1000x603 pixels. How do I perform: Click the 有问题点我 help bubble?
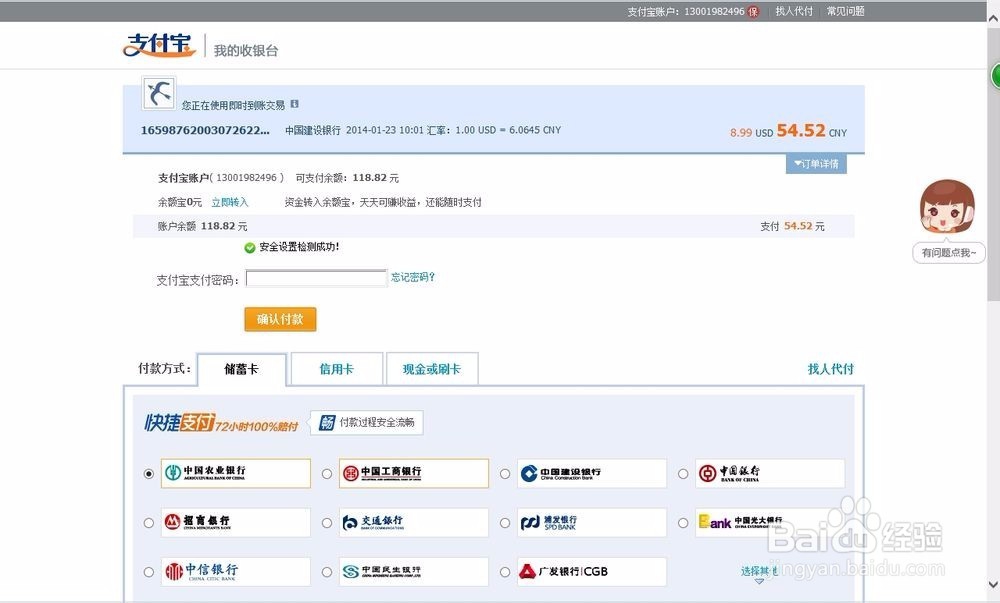point(948,253)
